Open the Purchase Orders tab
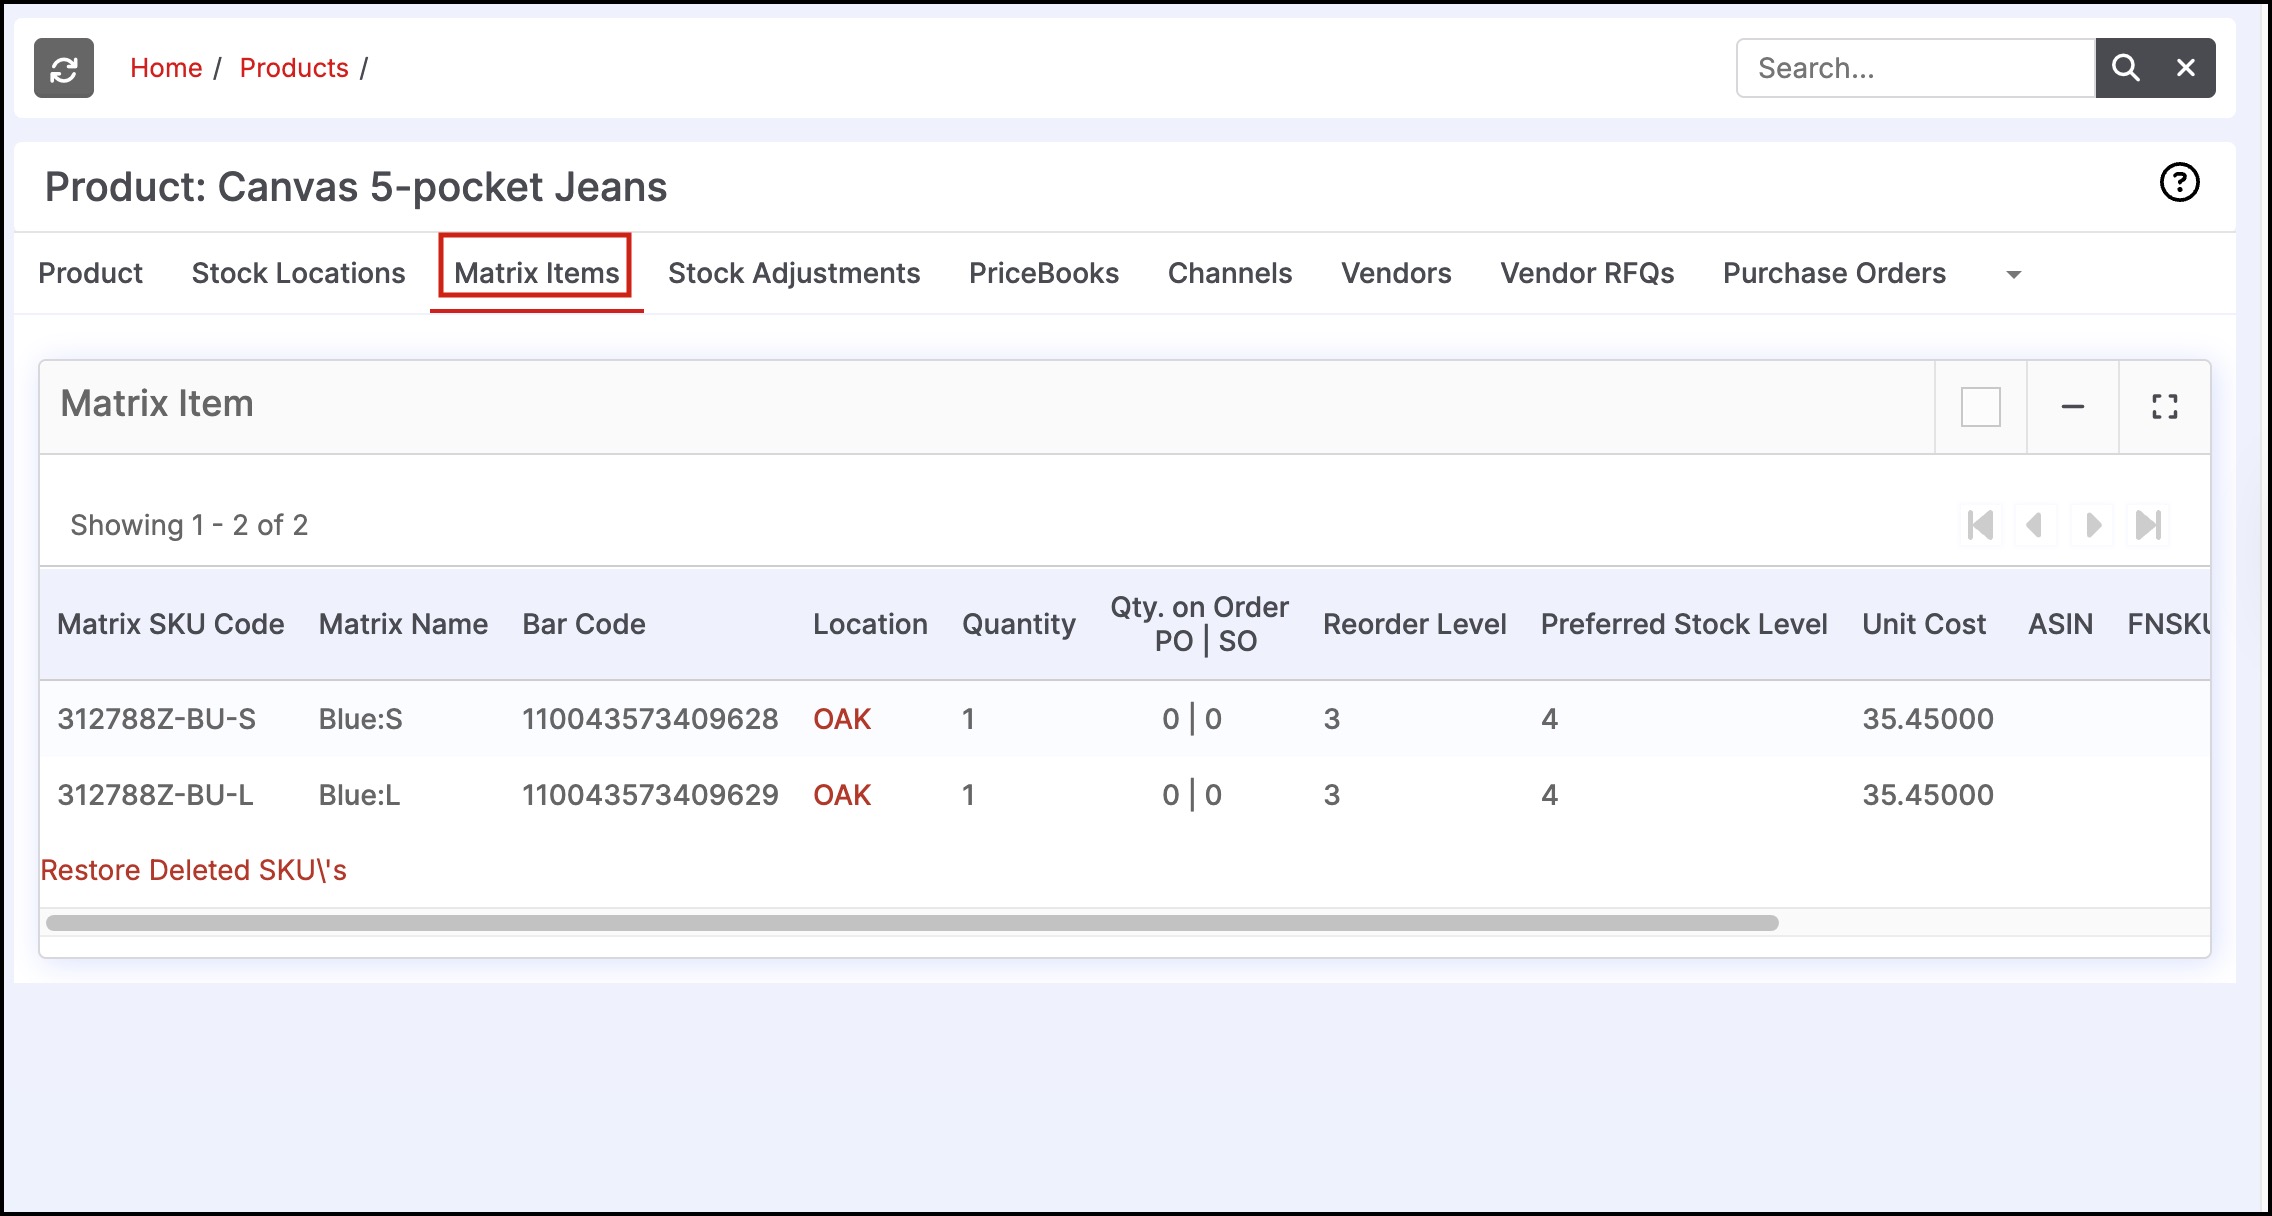Viewport: 2272px width, 1216px height. (x=1834, y=273)
